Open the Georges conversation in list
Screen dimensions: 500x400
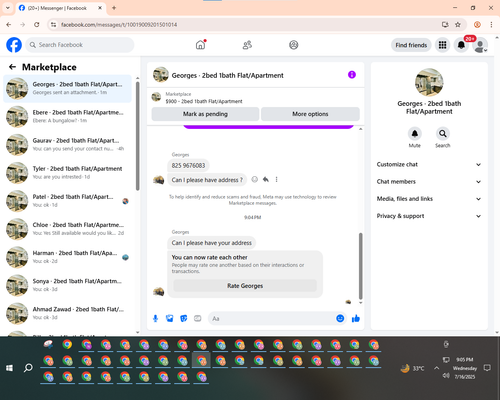point(67,88)
